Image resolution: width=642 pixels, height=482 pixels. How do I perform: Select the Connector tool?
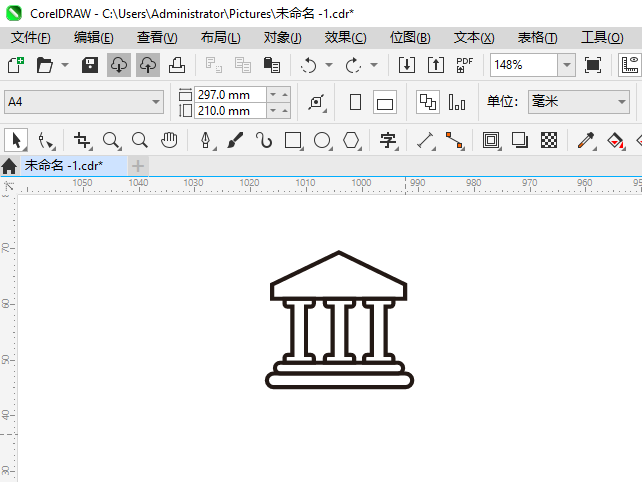point(454,140)
